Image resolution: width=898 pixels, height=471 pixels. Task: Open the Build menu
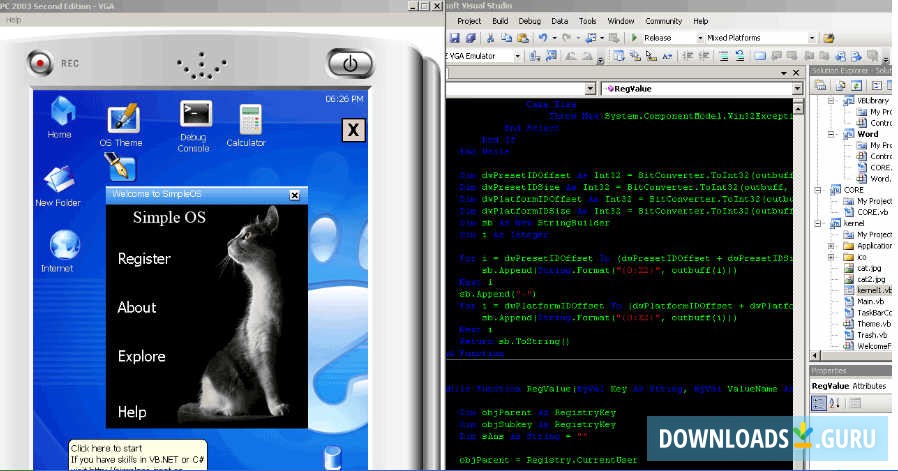point(500,21)
